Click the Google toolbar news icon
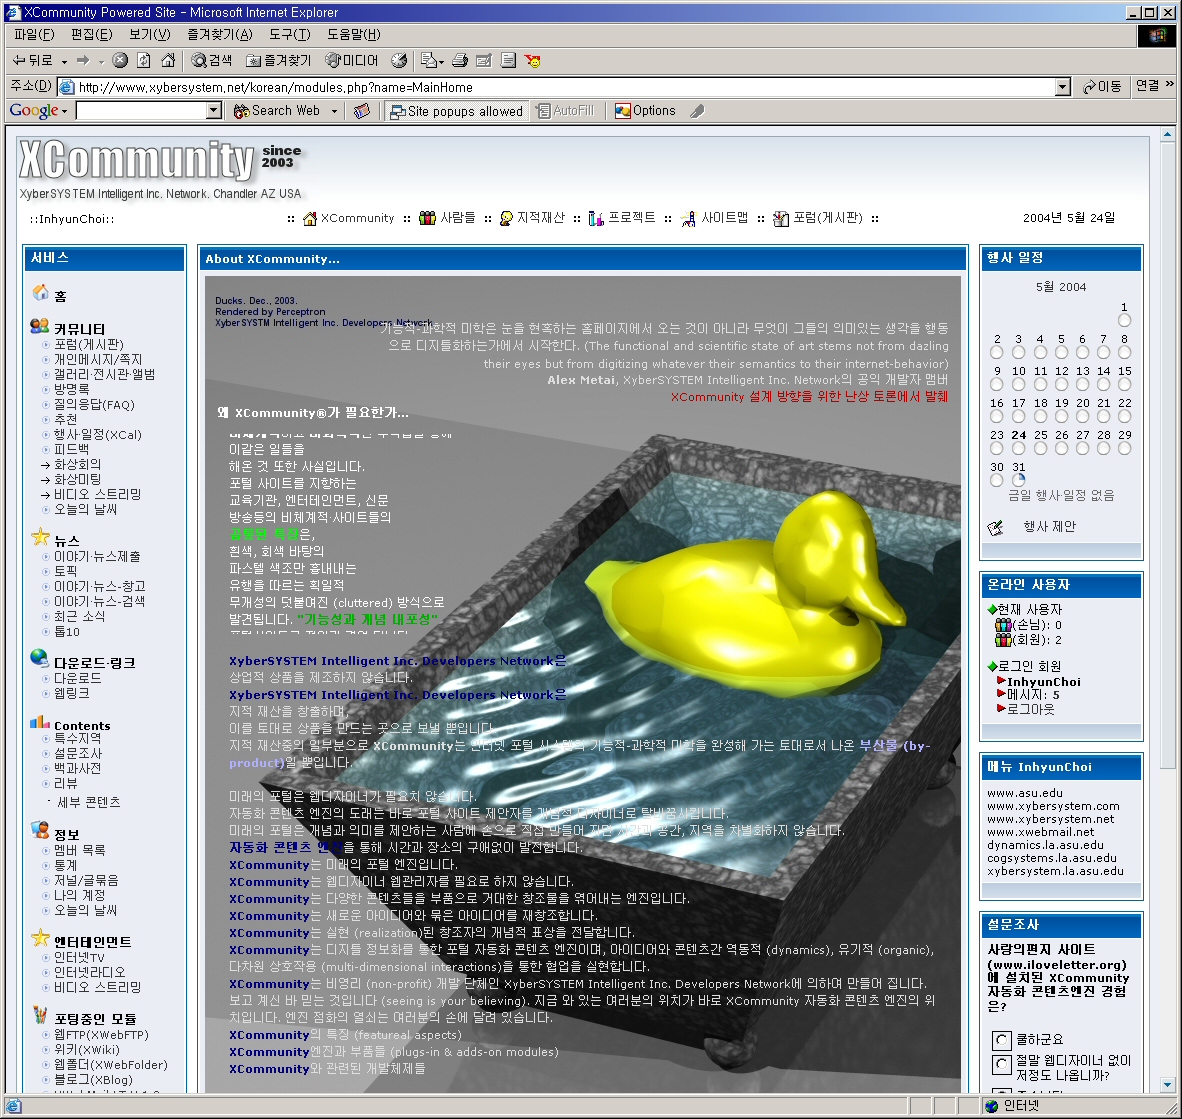Screen dimensions: 1182x1119 (x=362, y=111)
